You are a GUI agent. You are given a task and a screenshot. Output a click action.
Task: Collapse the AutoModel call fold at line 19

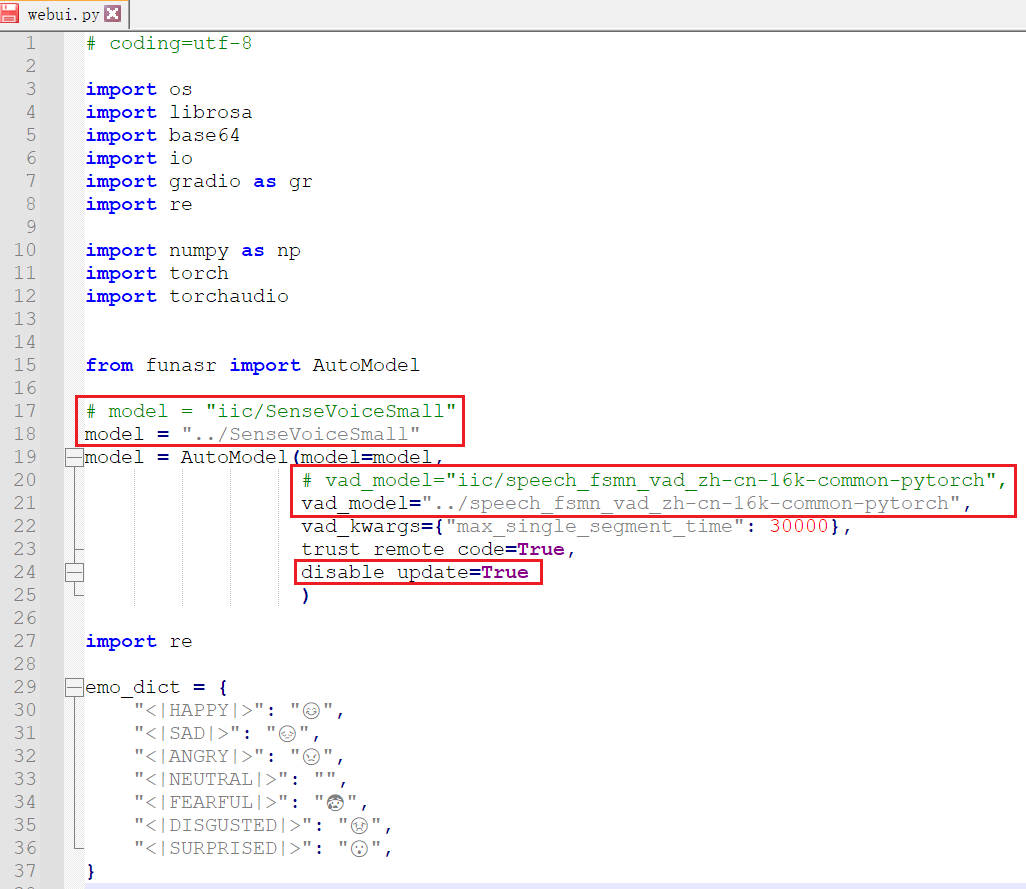tap(75, 457)
